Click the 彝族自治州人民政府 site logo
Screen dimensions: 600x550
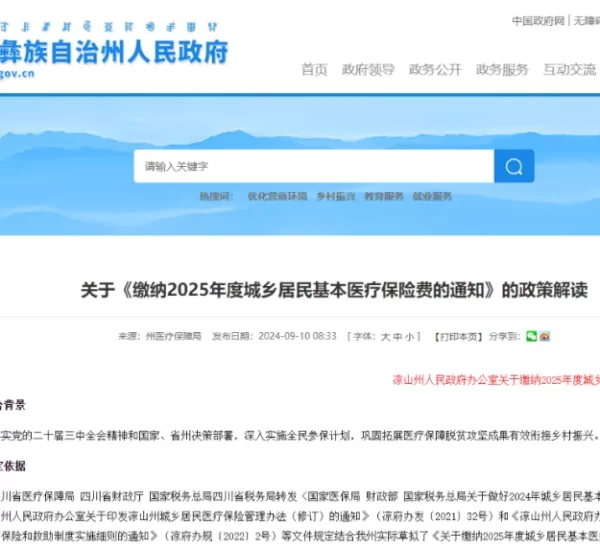114,52
